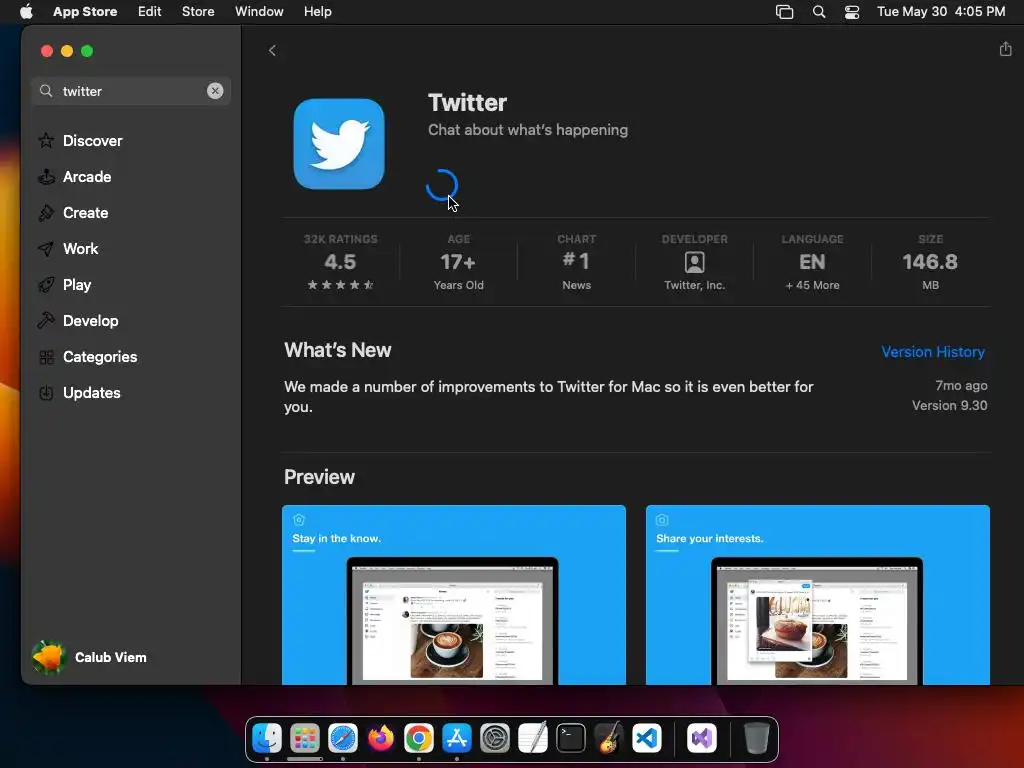Launch Google Chrome from the Dock
1024x768 pixels.
coord(419,739)
